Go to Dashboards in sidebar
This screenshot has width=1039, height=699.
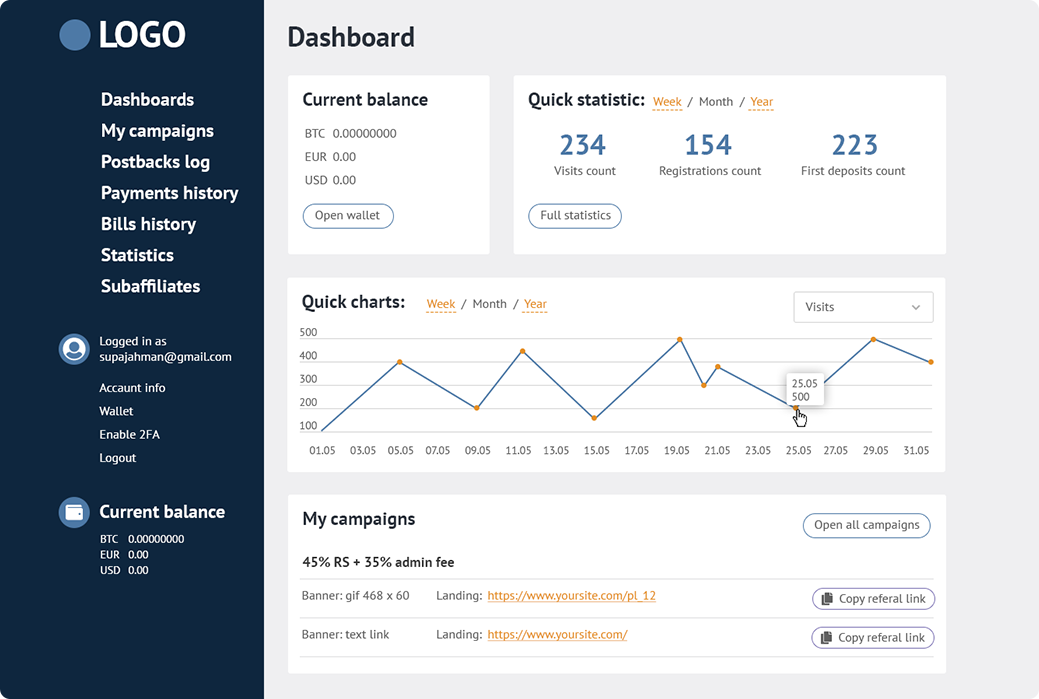coord(147,99)
